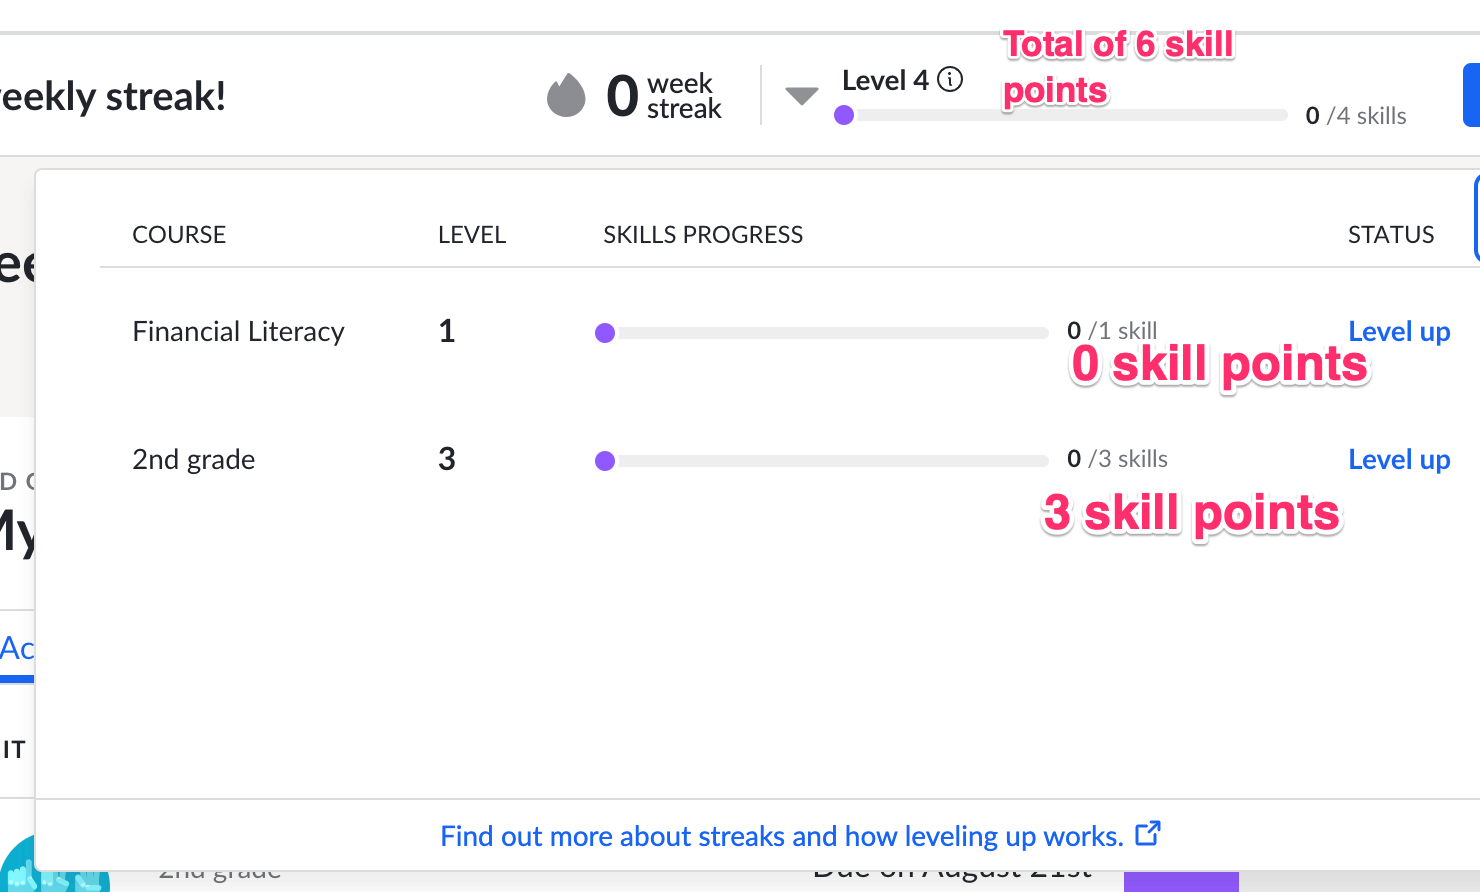Click the purple dot on Level 4 progress
1480x892 pixels.
[844, 115]
